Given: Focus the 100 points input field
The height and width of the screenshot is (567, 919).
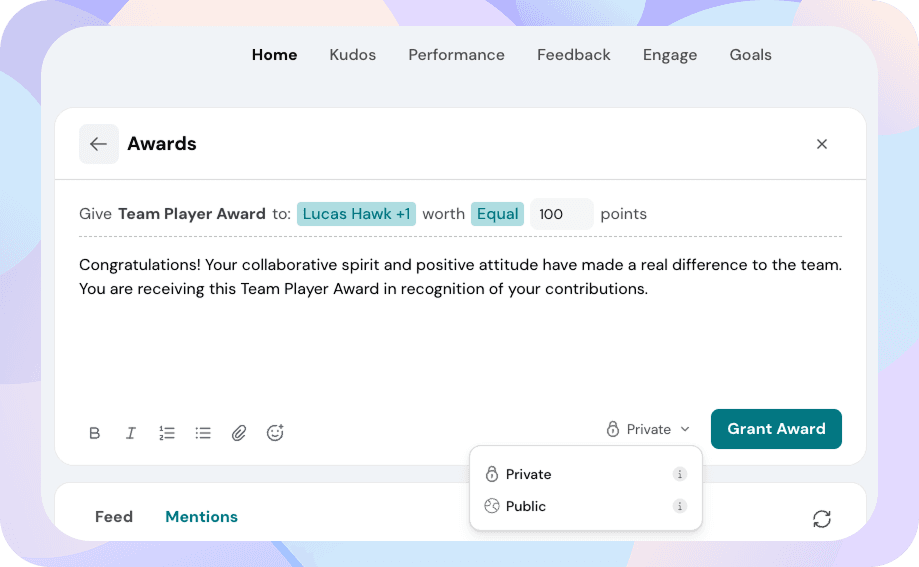Looking at the screenshot, I should click(561, 214).
